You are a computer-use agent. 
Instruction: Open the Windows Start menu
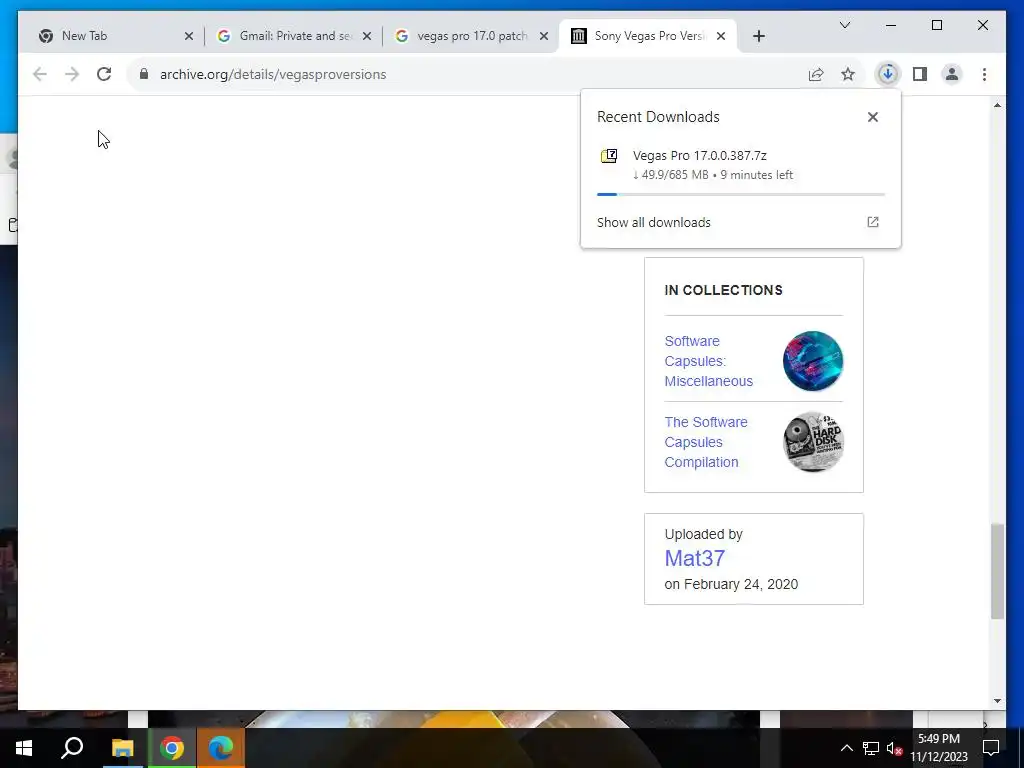tap(24, 748)
